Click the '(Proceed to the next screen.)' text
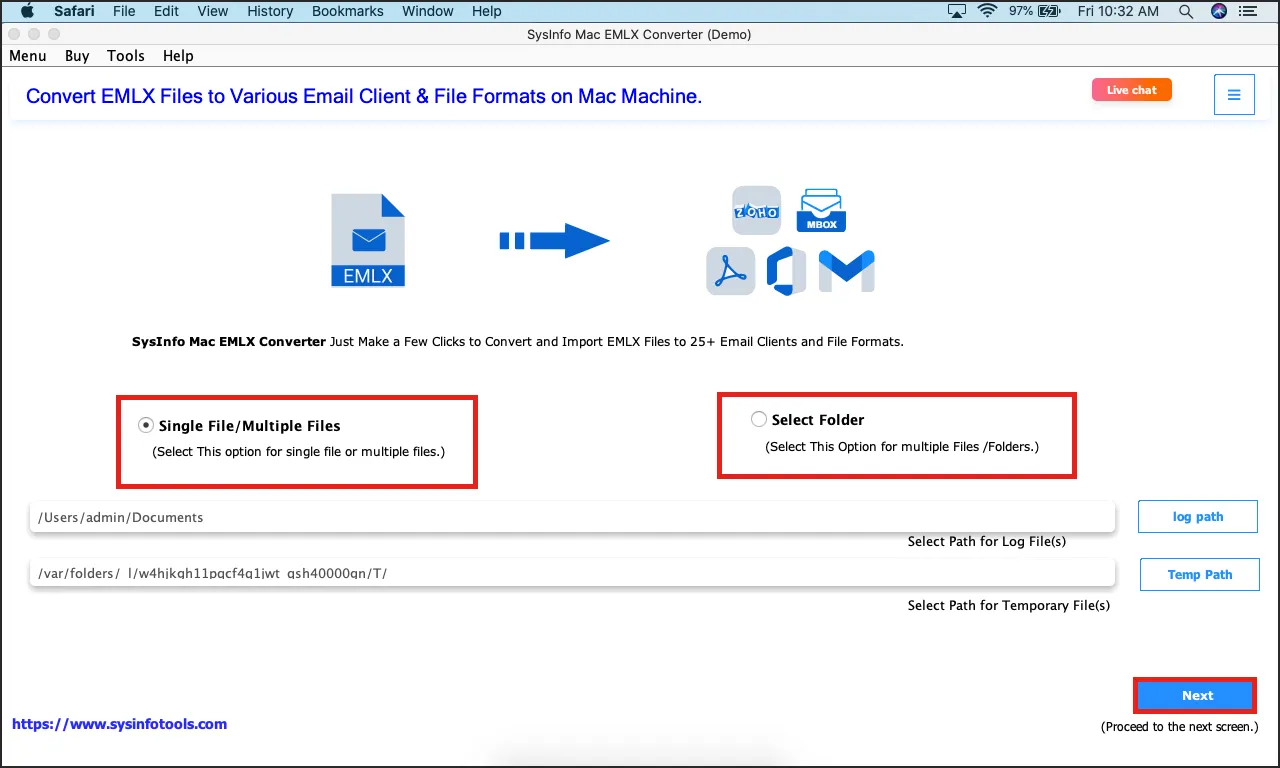This screenshot has width=1280, height=768. (x=1180, y=727)
